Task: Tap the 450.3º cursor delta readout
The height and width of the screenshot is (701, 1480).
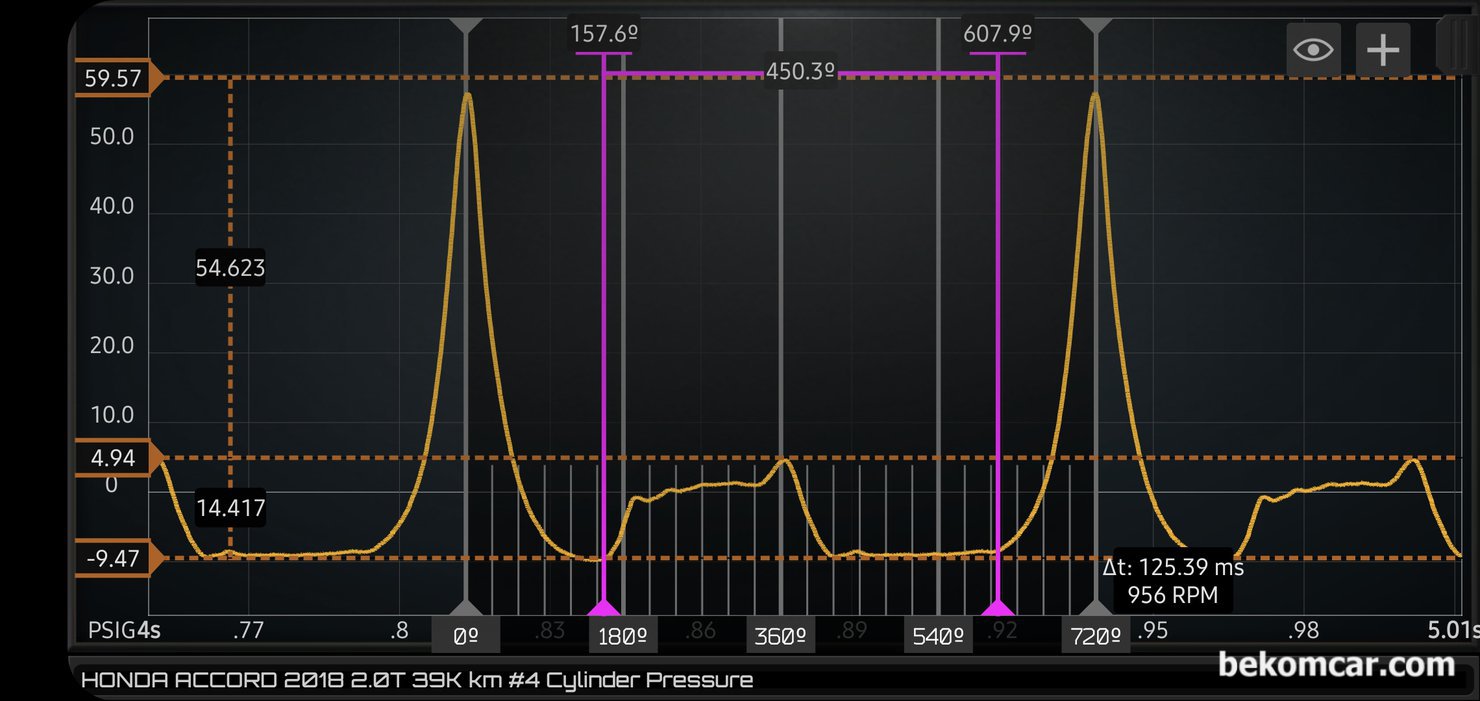Action: coord(800,73)
